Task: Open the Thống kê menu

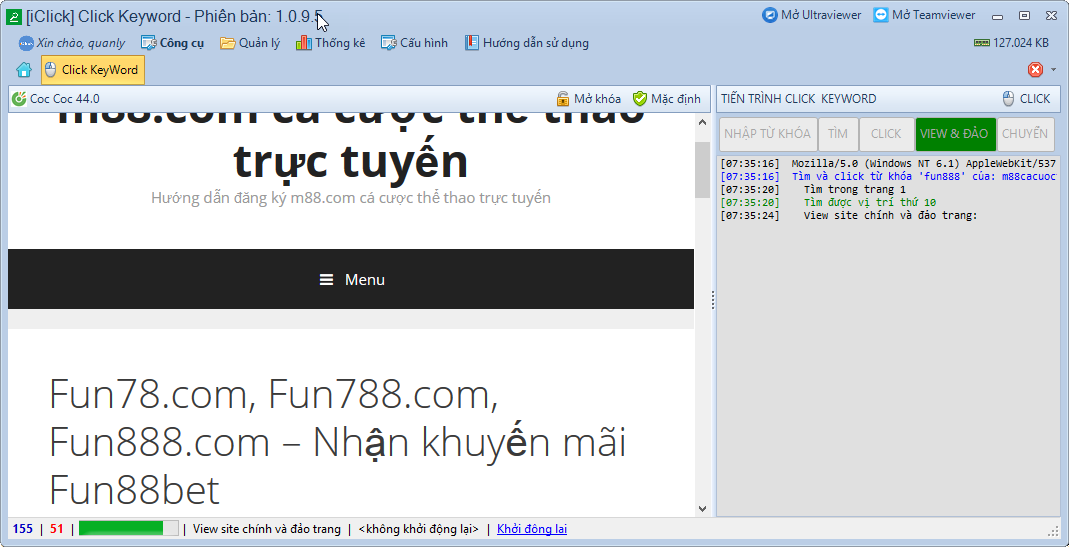Action: pyautogui.click(x=331, y=43)
